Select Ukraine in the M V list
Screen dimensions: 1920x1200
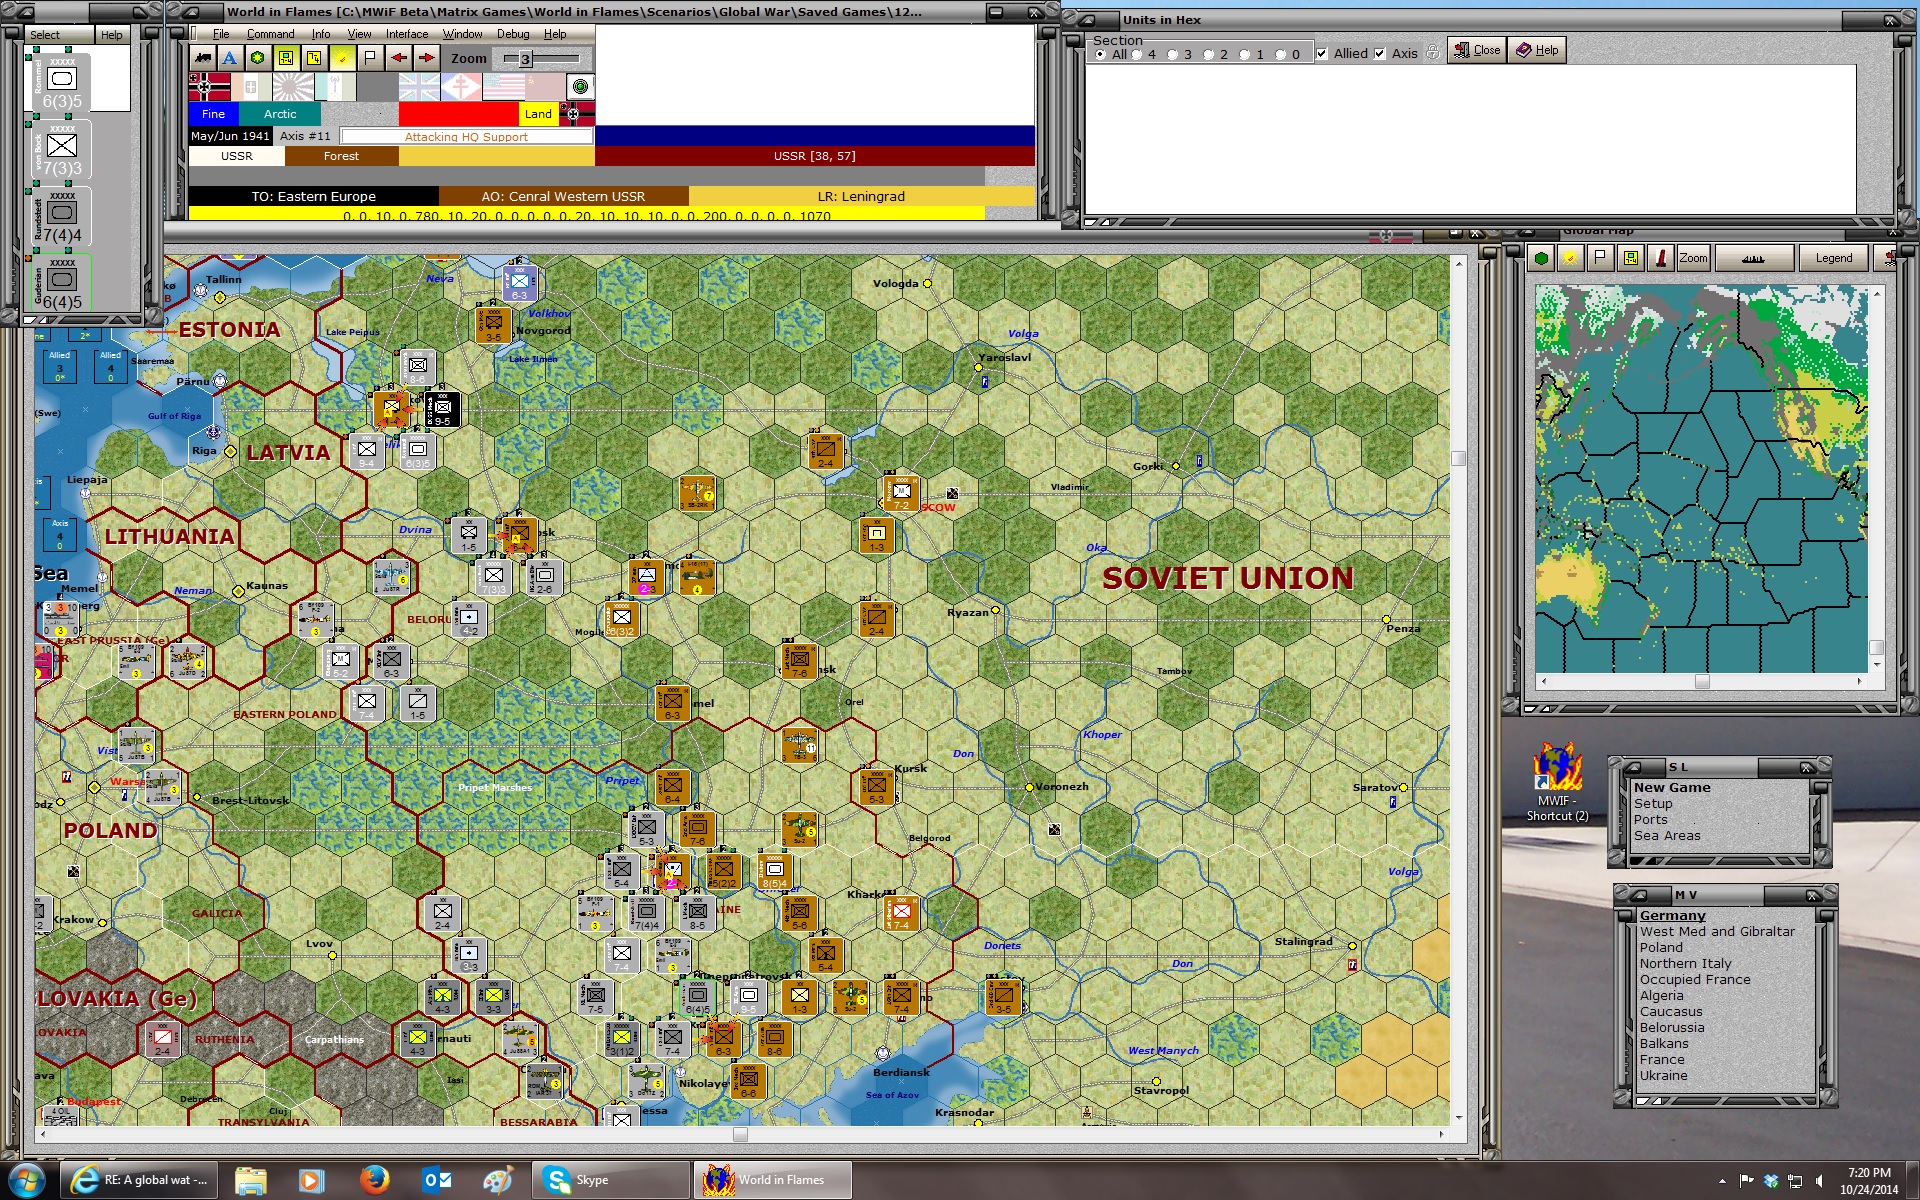click(1663, 1076)
